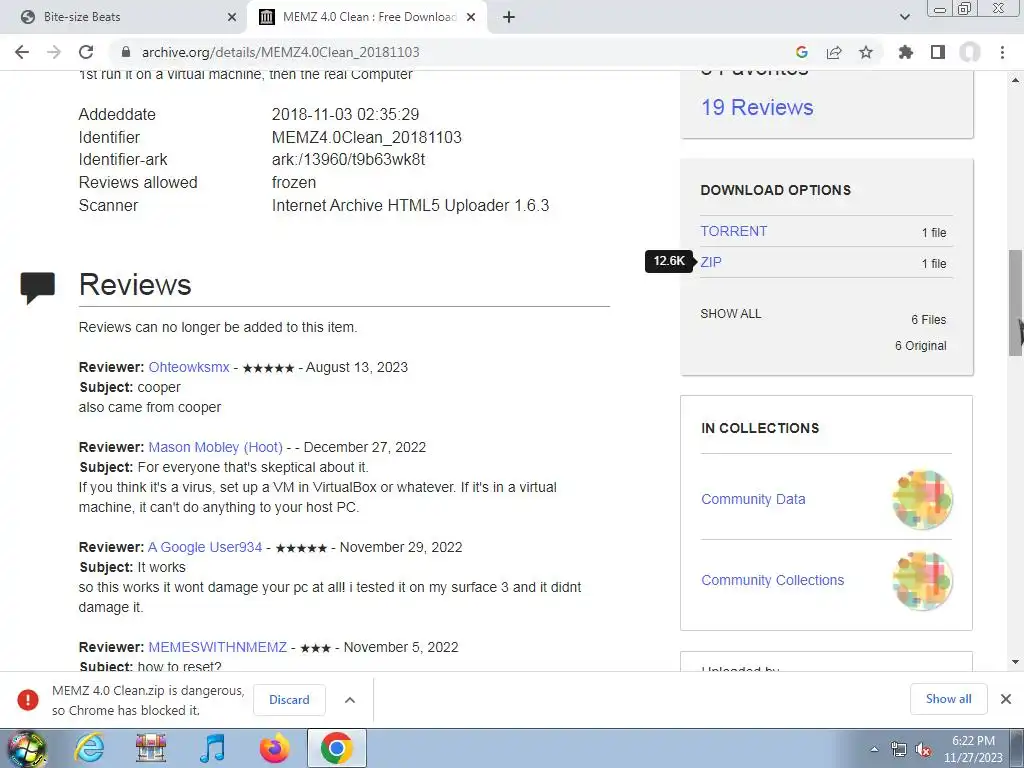Open Chrome's three-dot menu

pos(1002,52)
